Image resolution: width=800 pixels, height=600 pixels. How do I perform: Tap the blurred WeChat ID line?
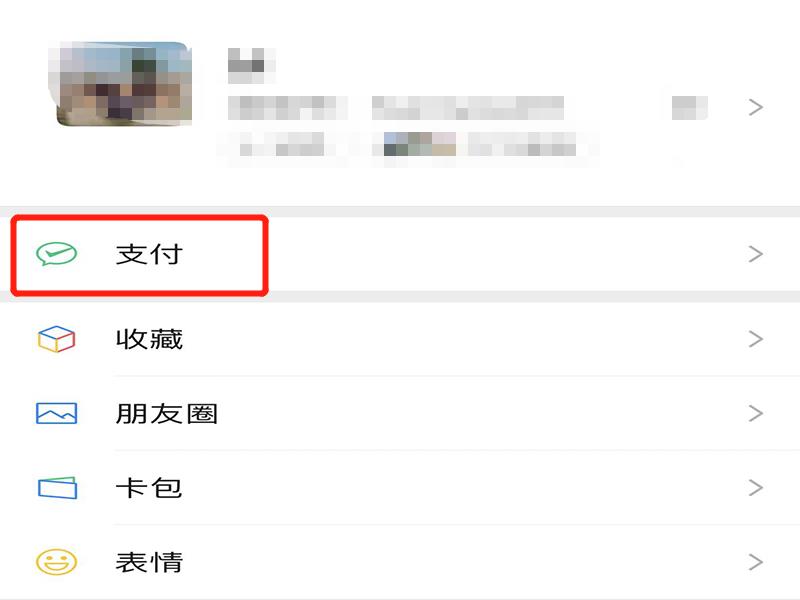point(396,108)
